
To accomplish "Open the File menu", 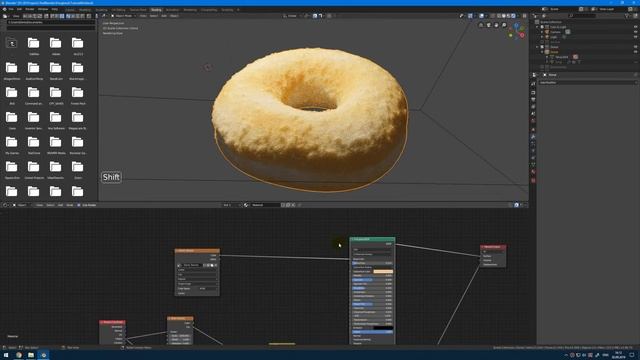I will [11, 9].
